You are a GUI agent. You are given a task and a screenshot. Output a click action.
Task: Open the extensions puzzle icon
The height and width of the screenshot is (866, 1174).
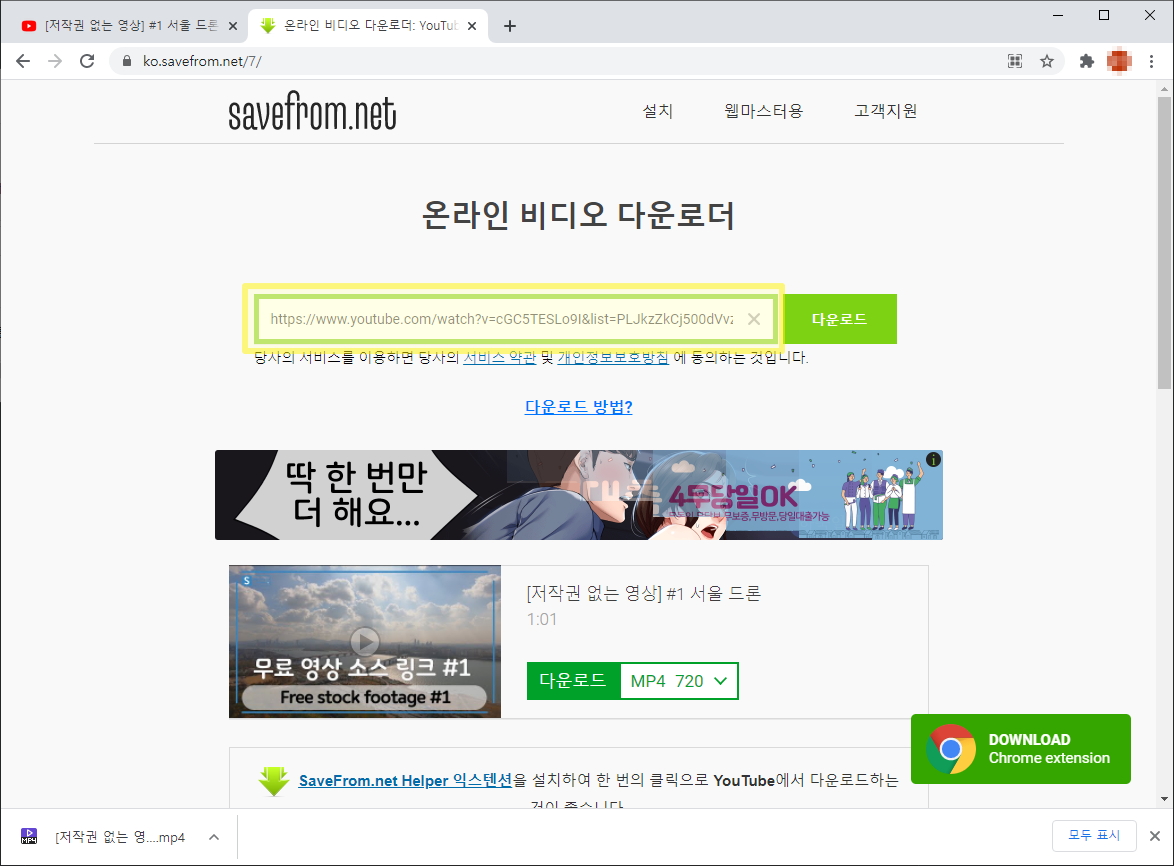[x=1086, y=61]
